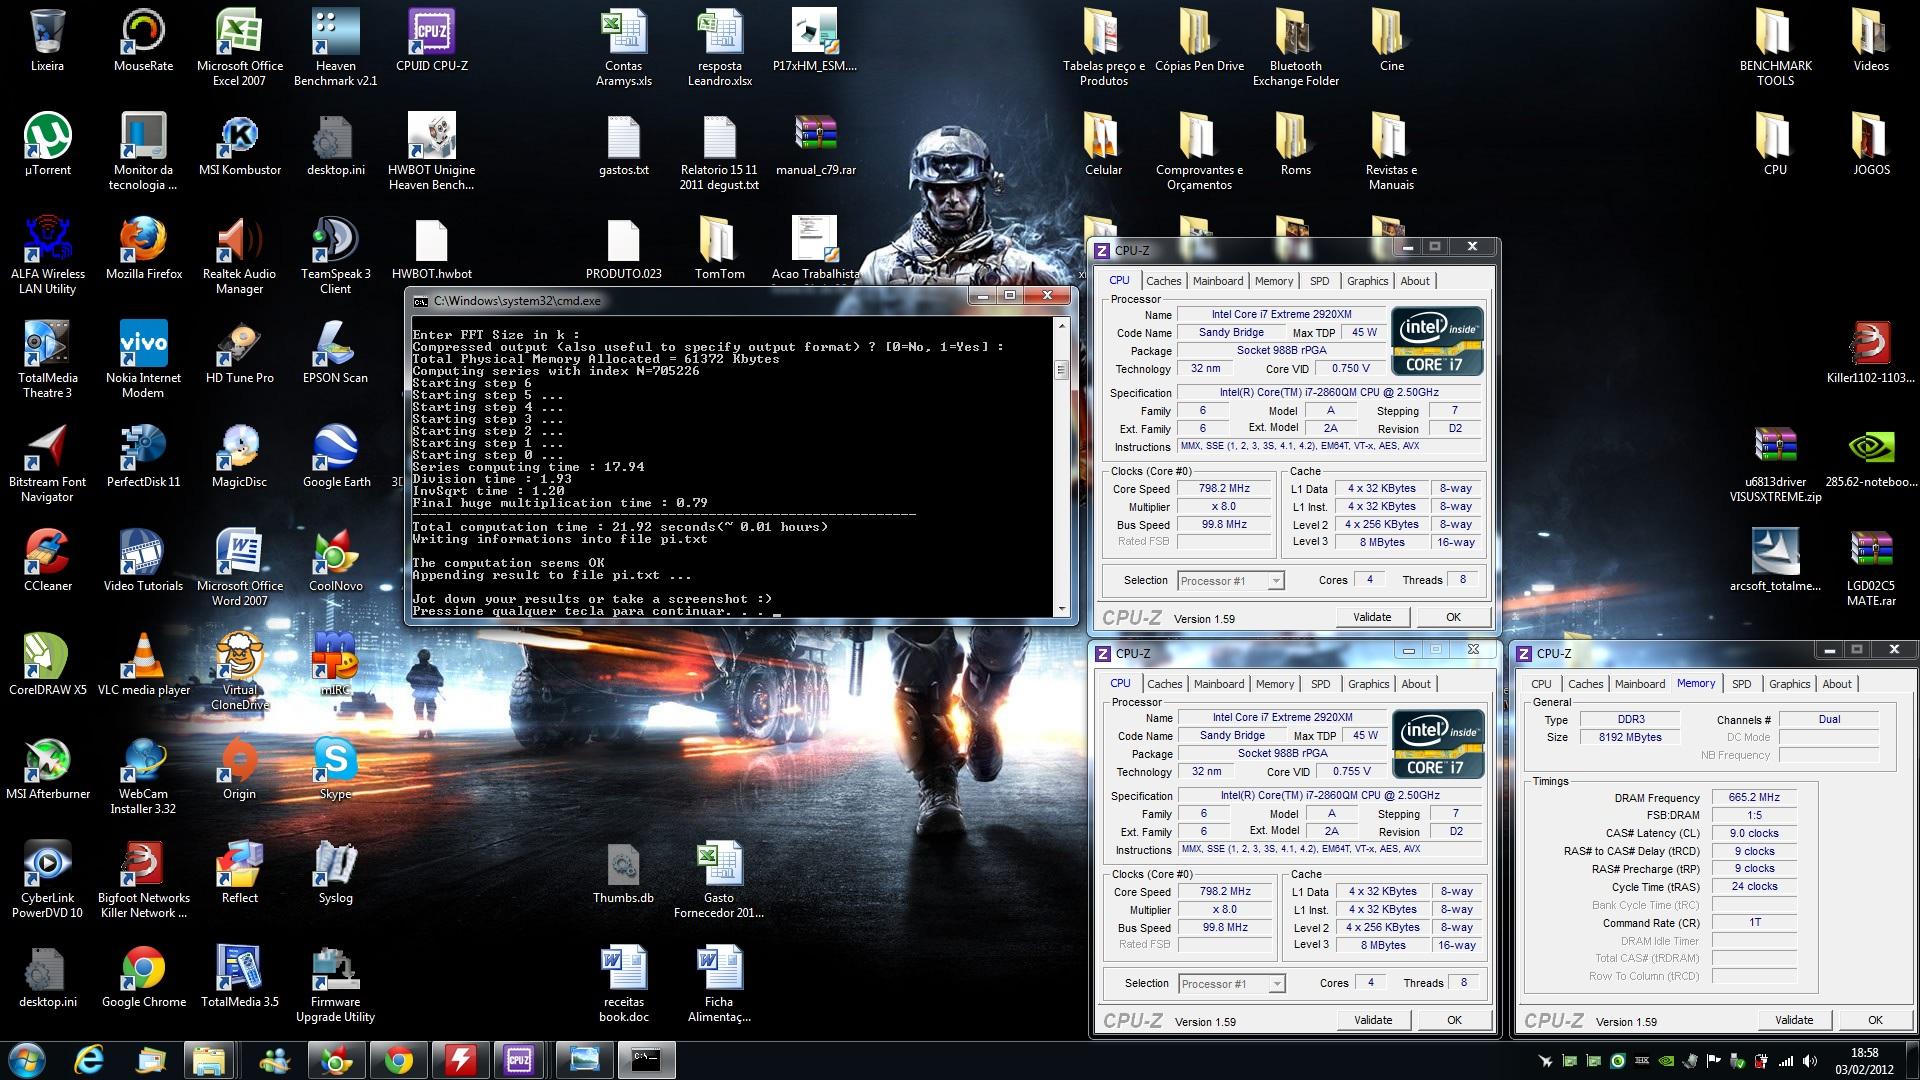Open MSI Afterburner shortcut

[x=47, y=769]
